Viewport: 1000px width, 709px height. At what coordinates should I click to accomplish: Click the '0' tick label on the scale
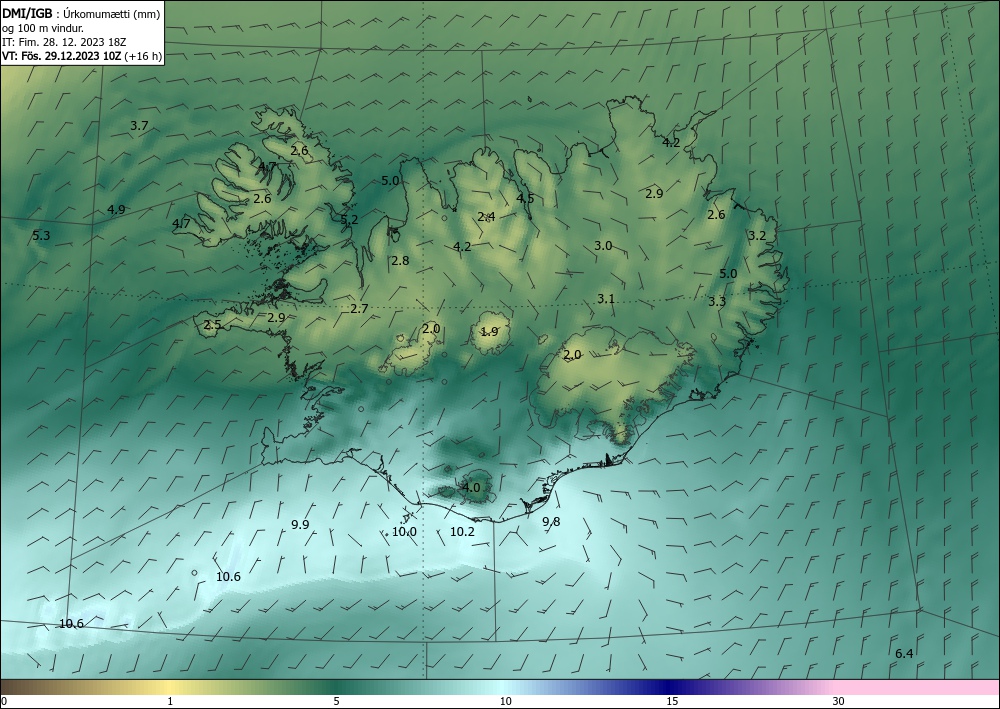coord(4,701)
